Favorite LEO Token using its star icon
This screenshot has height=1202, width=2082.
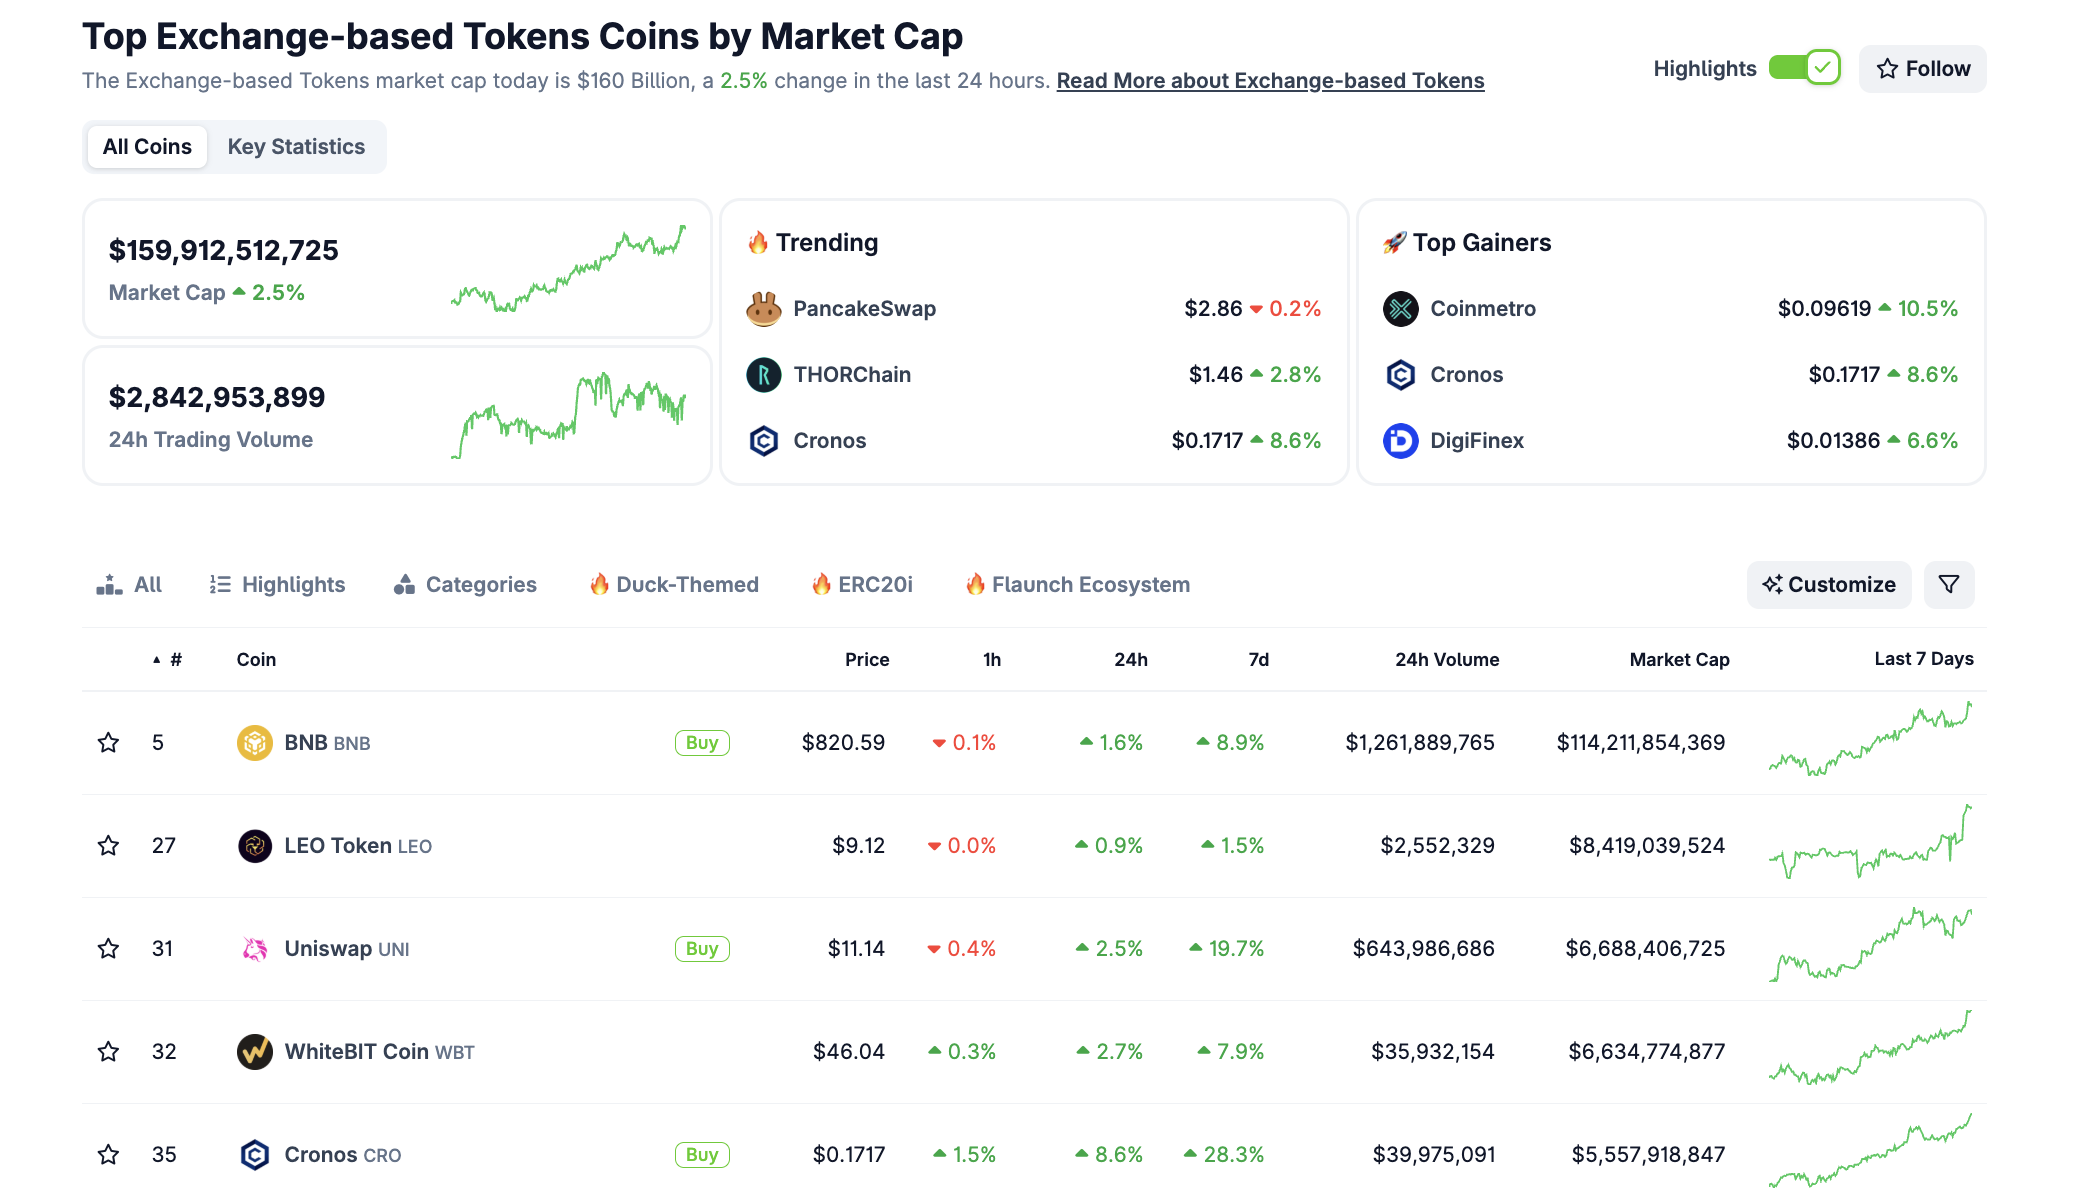point(108,845)
